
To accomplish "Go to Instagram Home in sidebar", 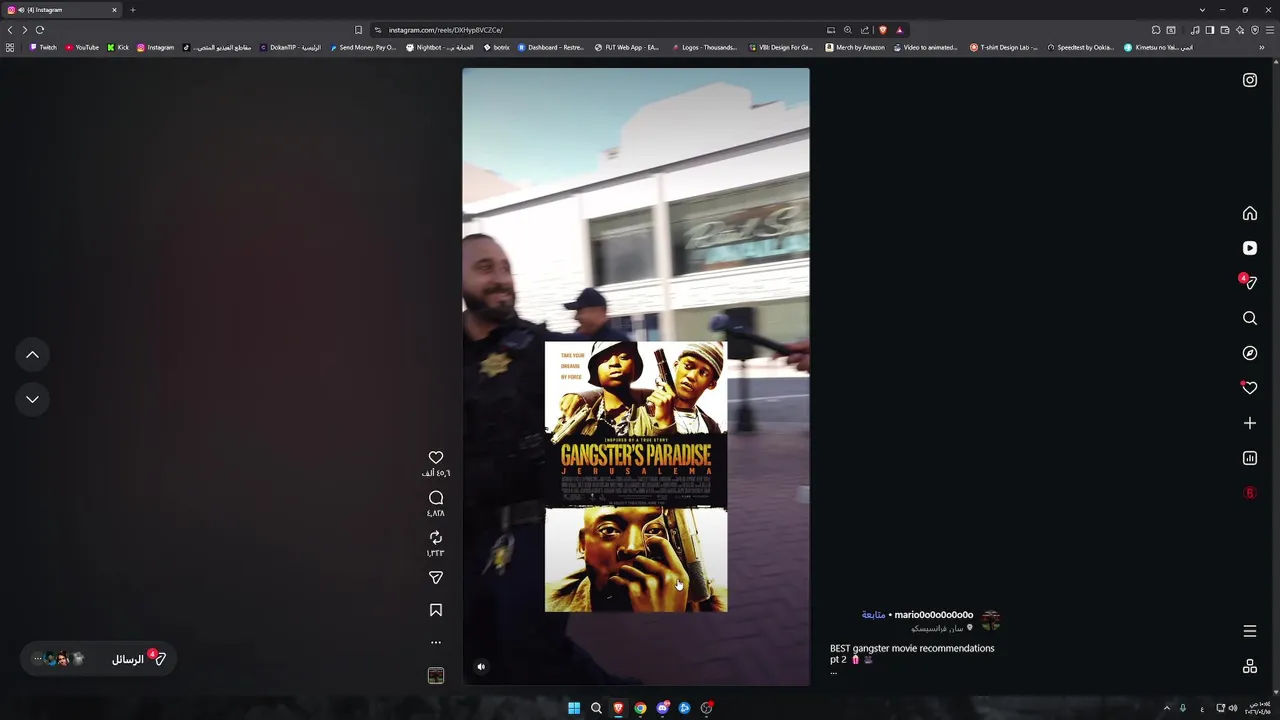I will pos(1250,213).
